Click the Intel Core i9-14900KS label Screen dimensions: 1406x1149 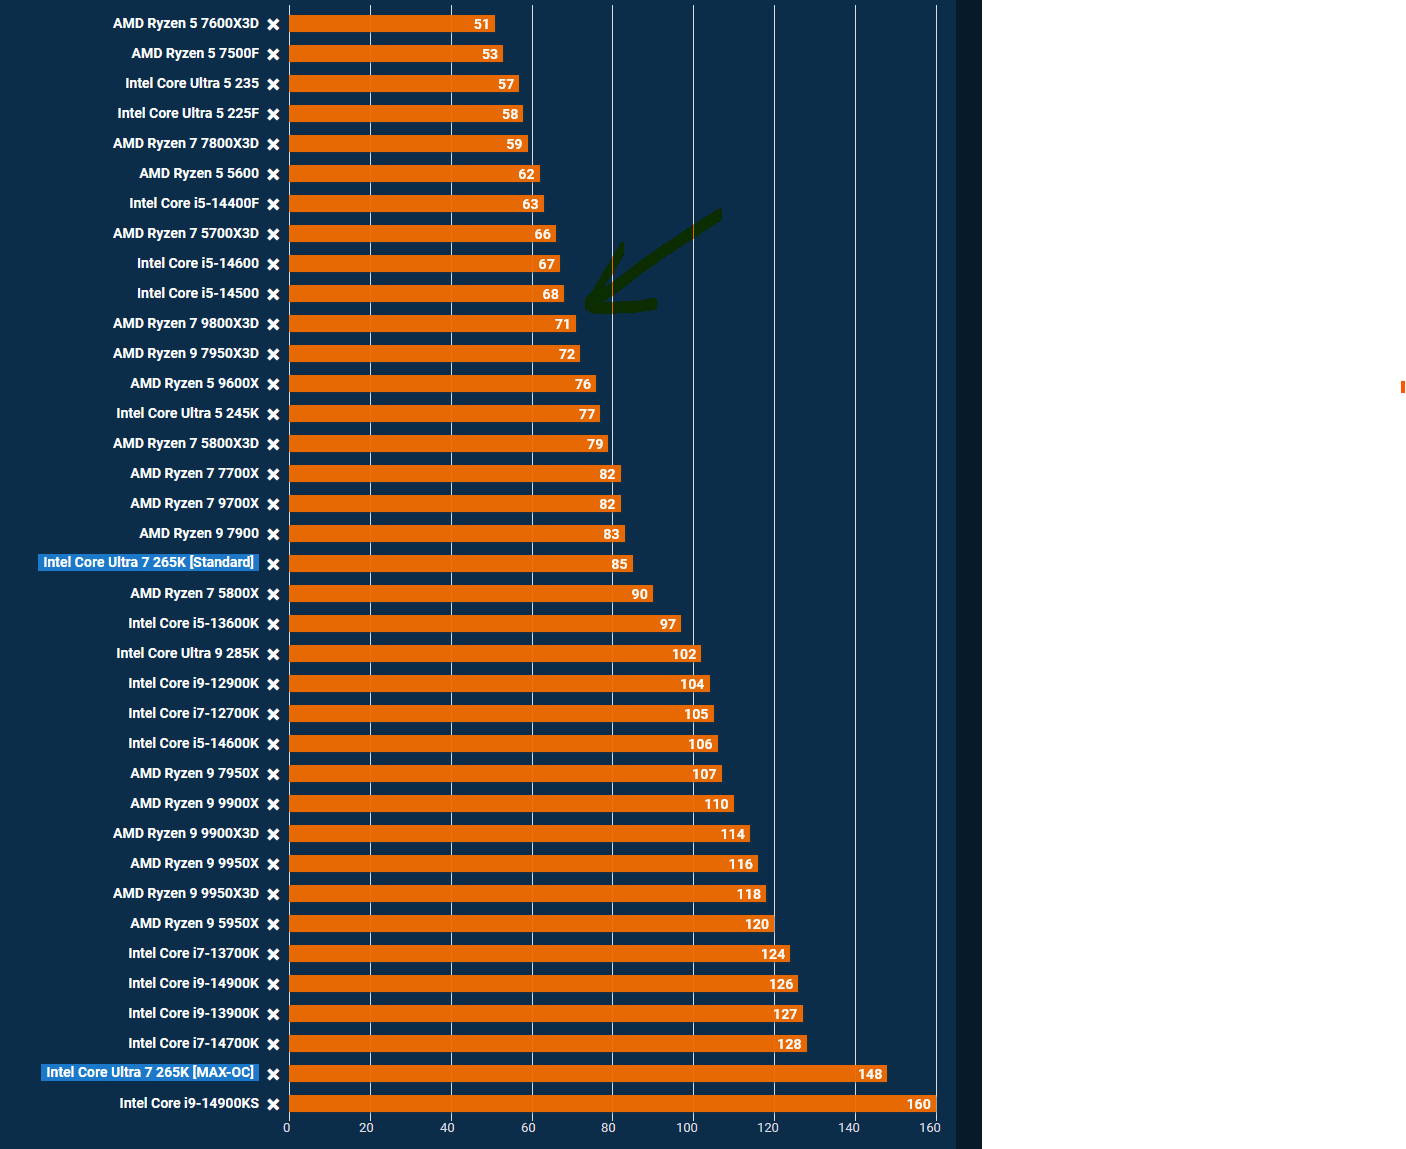(x=189, y=1103)
